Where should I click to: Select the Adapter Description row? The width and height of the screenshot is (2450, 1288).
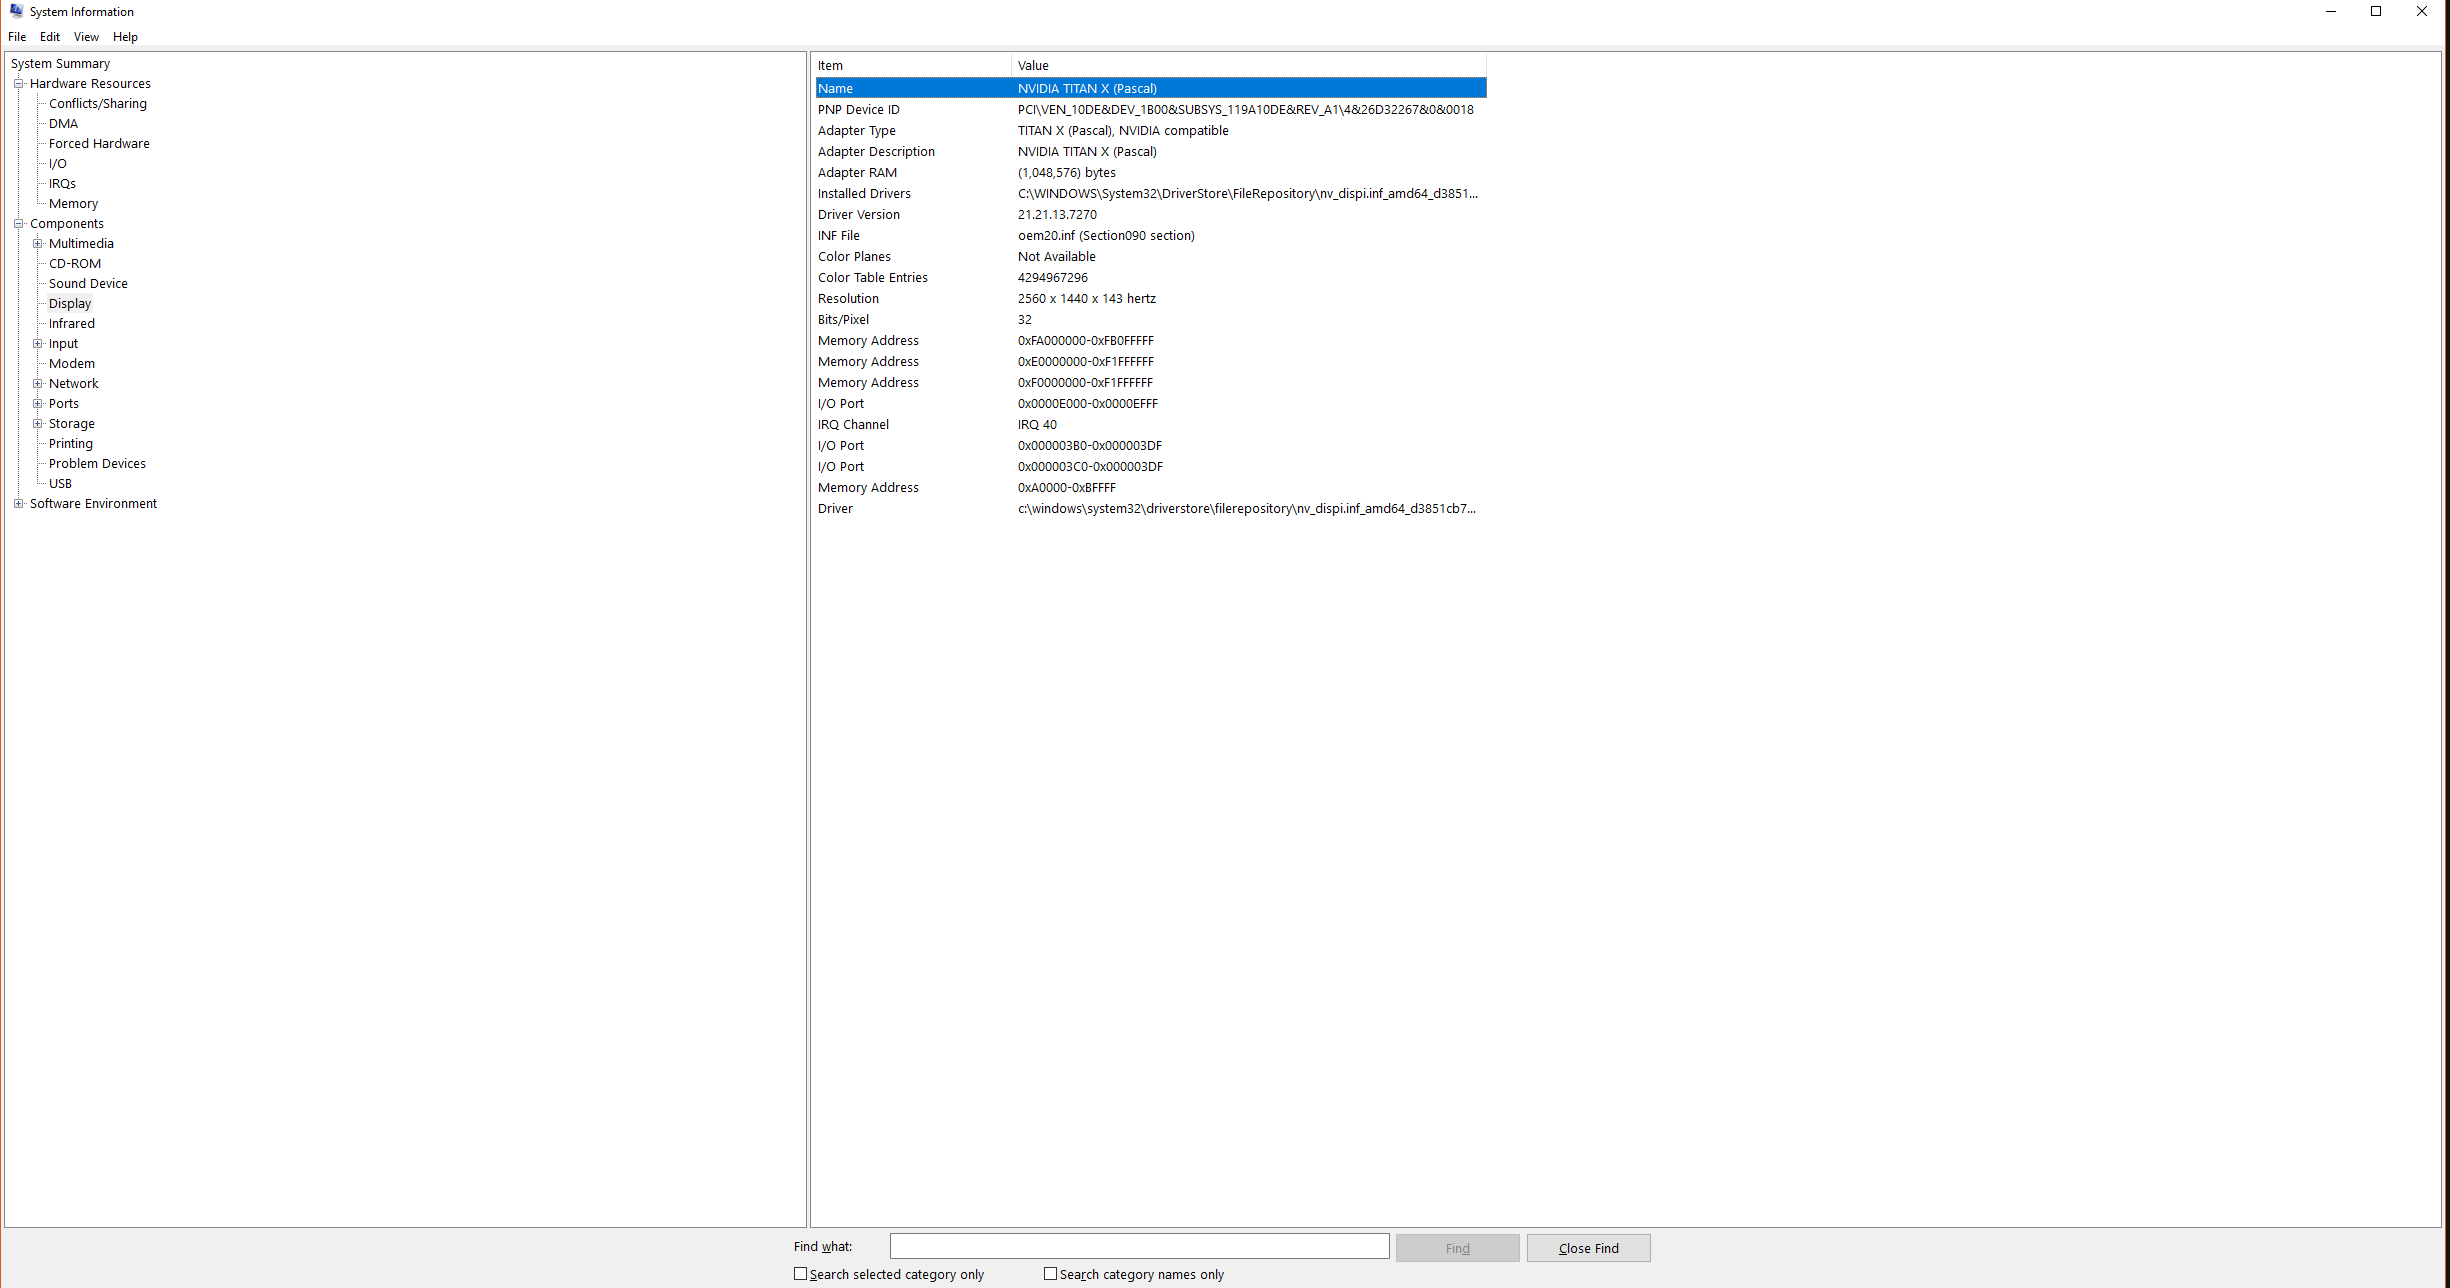tap(1151, 152)
